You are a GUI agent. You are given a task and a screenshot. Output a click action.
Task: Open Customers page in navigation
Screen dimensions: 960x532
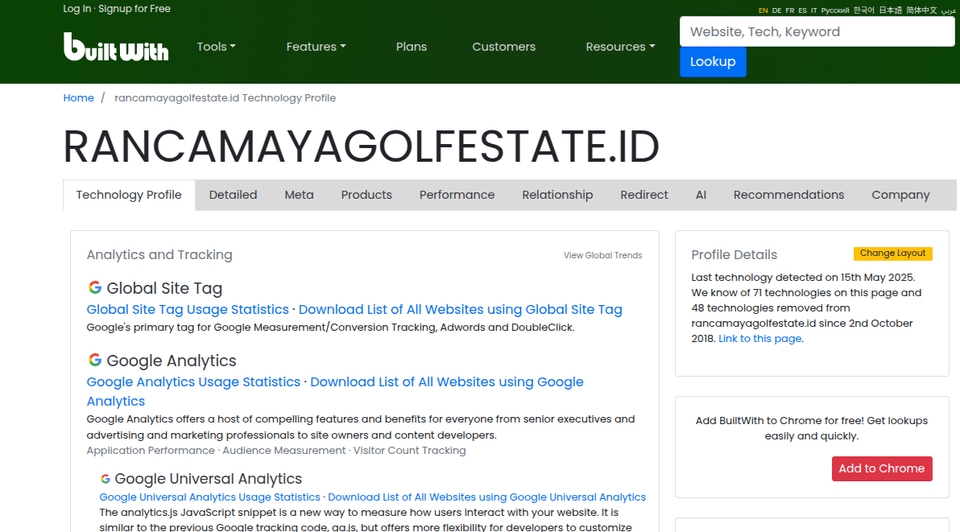pyautogui.click(x=504, y=47)
